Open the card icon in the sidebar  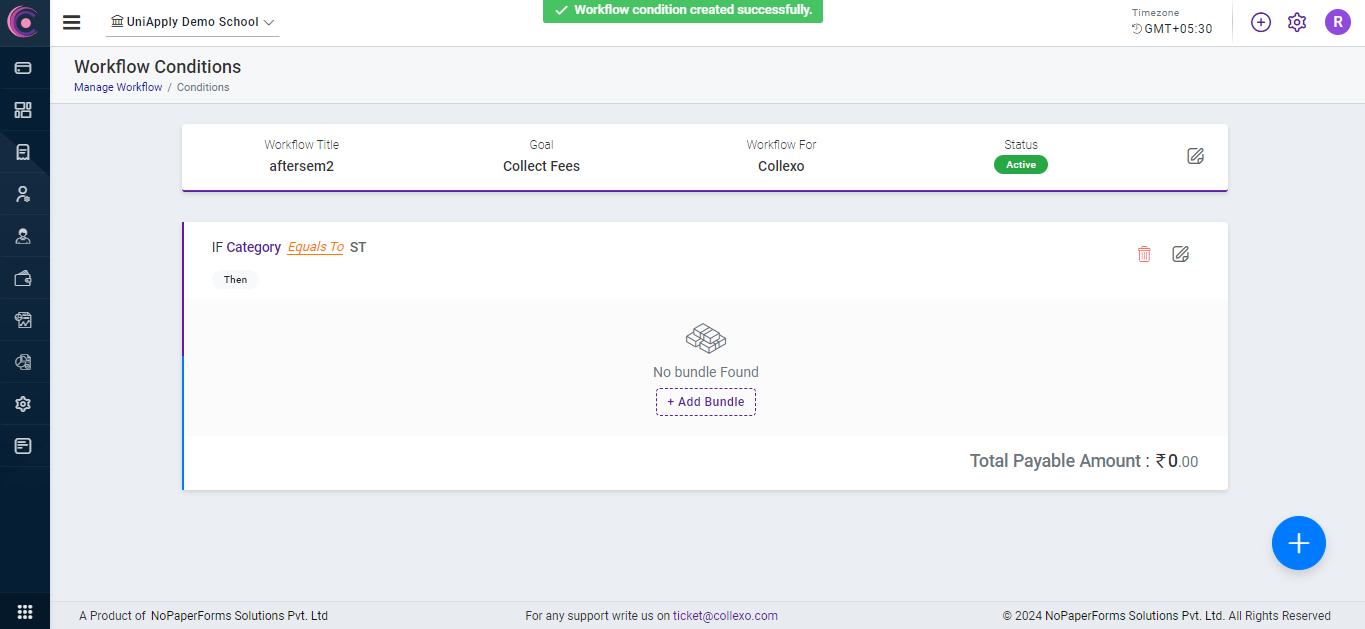pos(23,68)
